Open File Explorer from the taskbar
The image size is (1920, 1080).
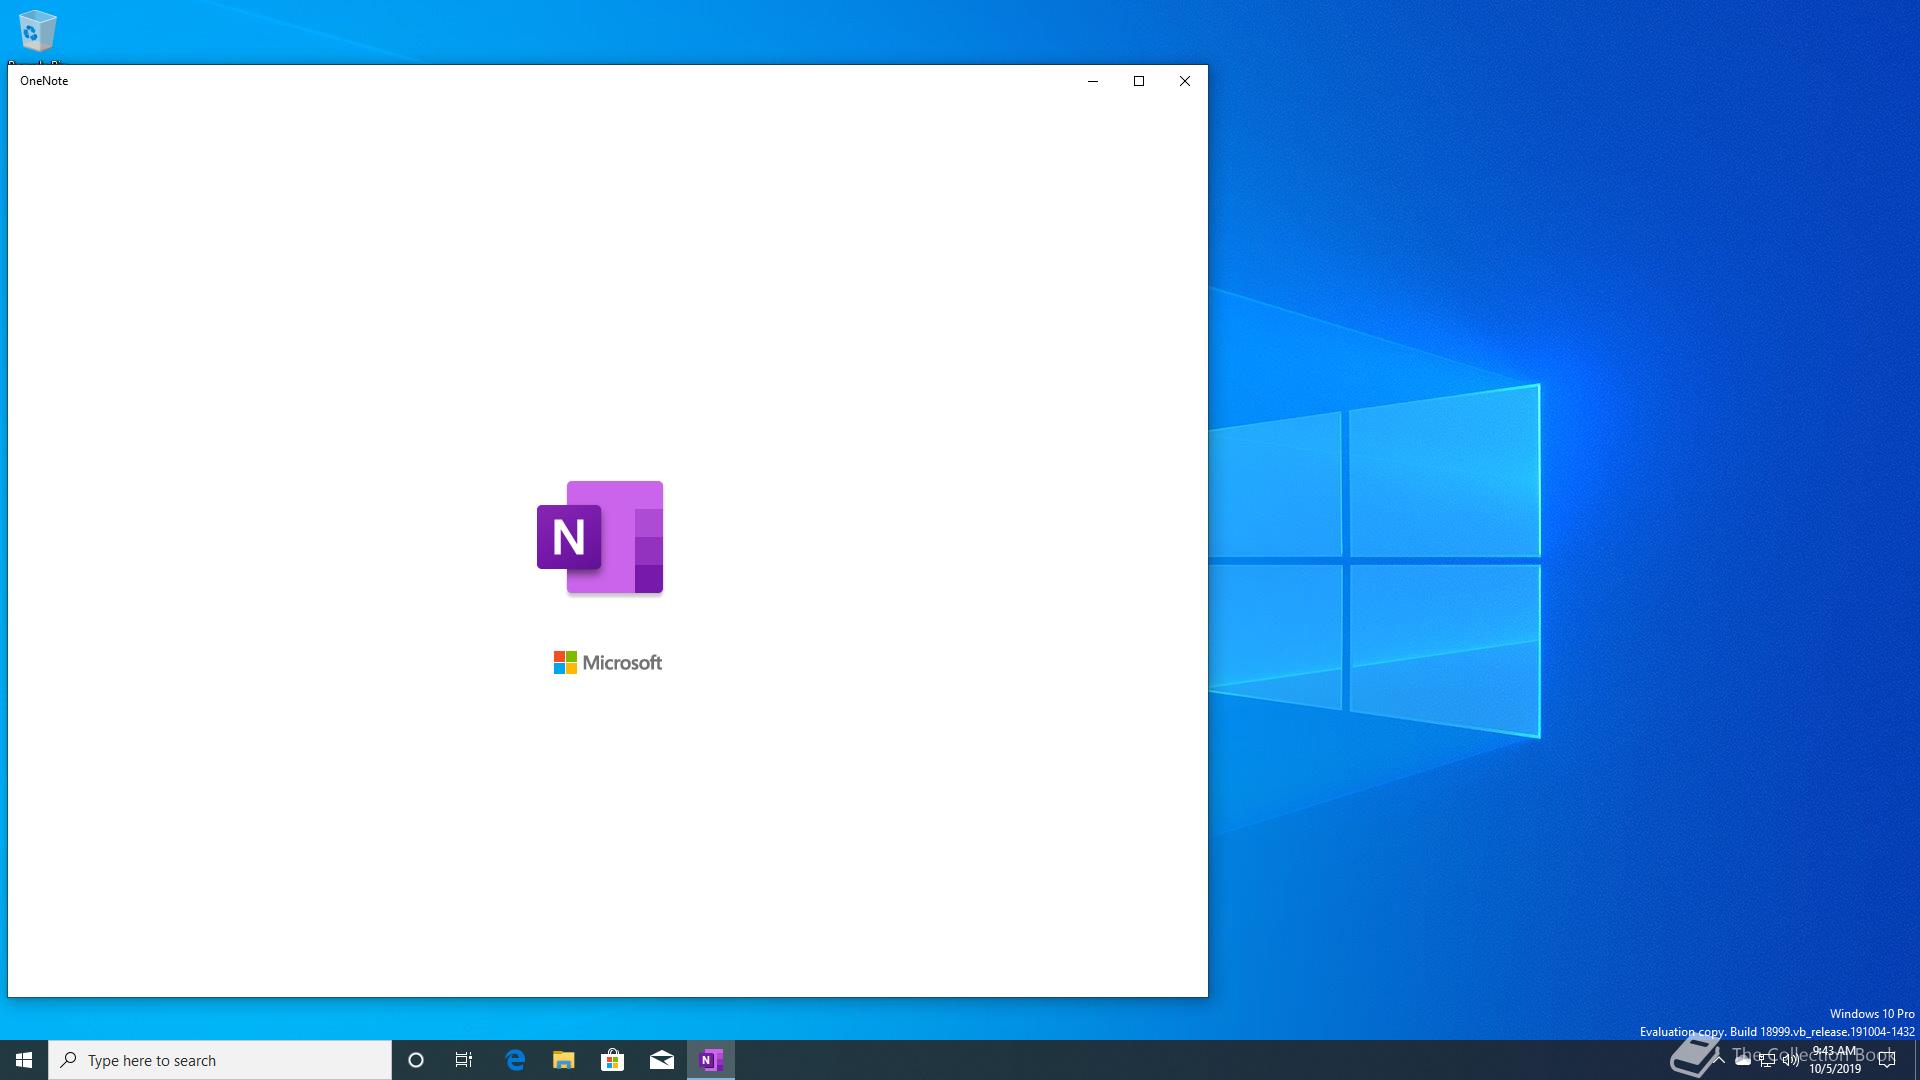(x=564, y=1060)
